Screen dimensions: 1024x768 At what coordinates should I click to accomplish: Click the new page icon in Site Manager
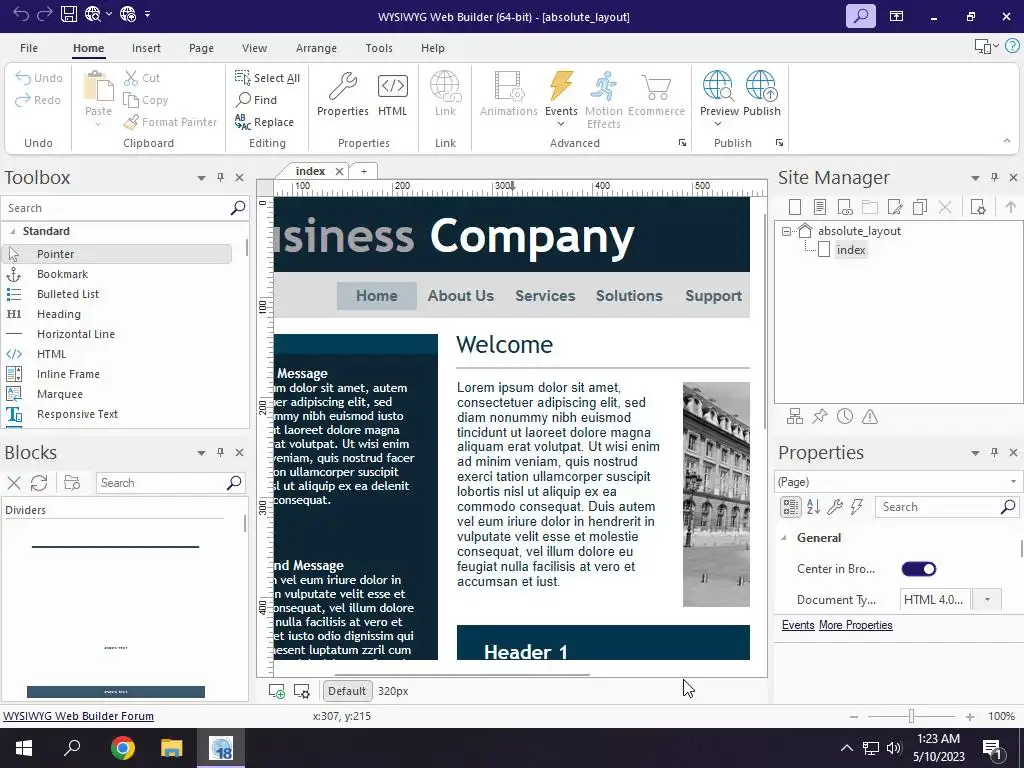795,208
